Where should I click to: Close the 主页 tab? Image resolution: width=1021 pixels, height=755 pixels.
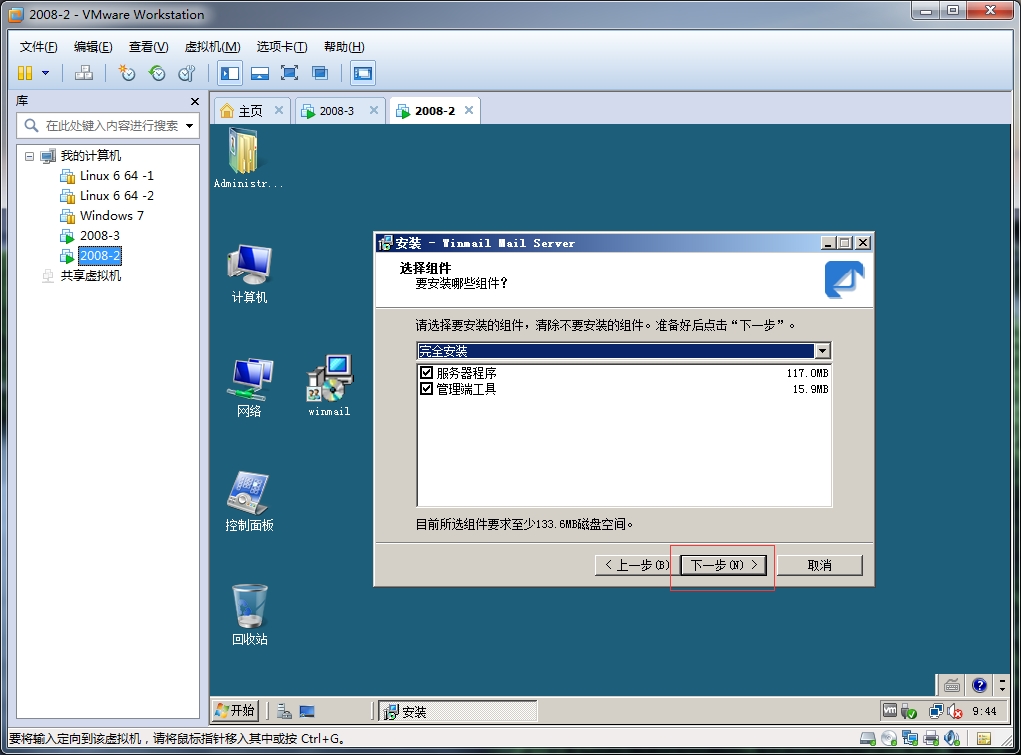(279, 110)
